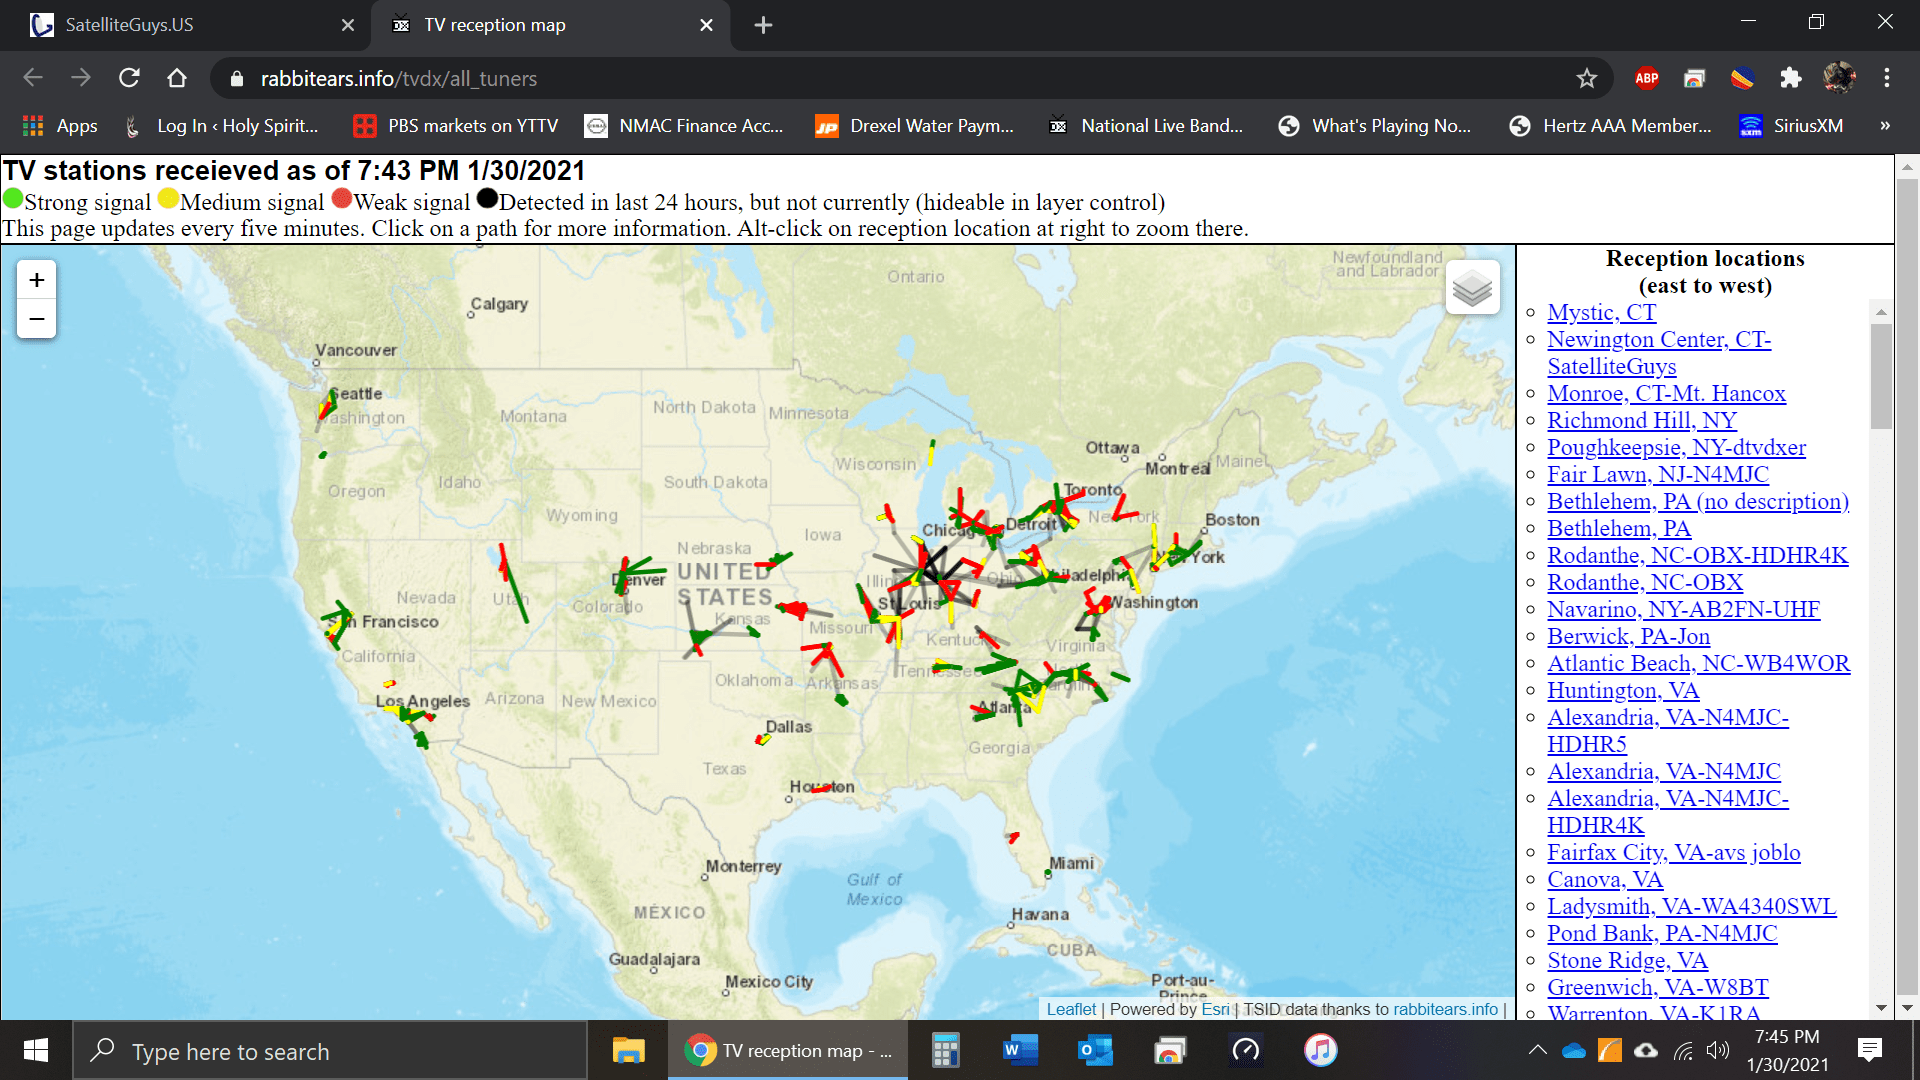This screenshot has width=1920, height=1080.
Task: Go to the browser home page
Action: coord(177,78)
